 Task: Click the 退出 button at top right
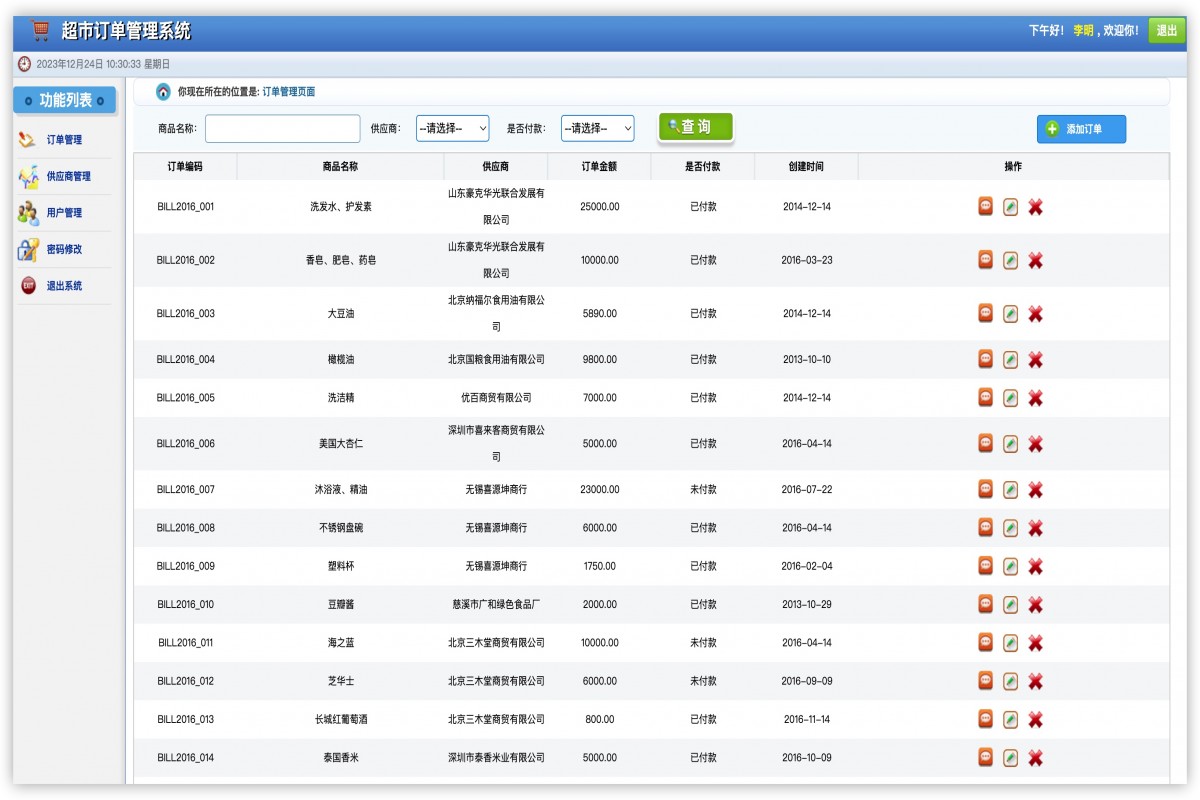(x=1166, y=31)
